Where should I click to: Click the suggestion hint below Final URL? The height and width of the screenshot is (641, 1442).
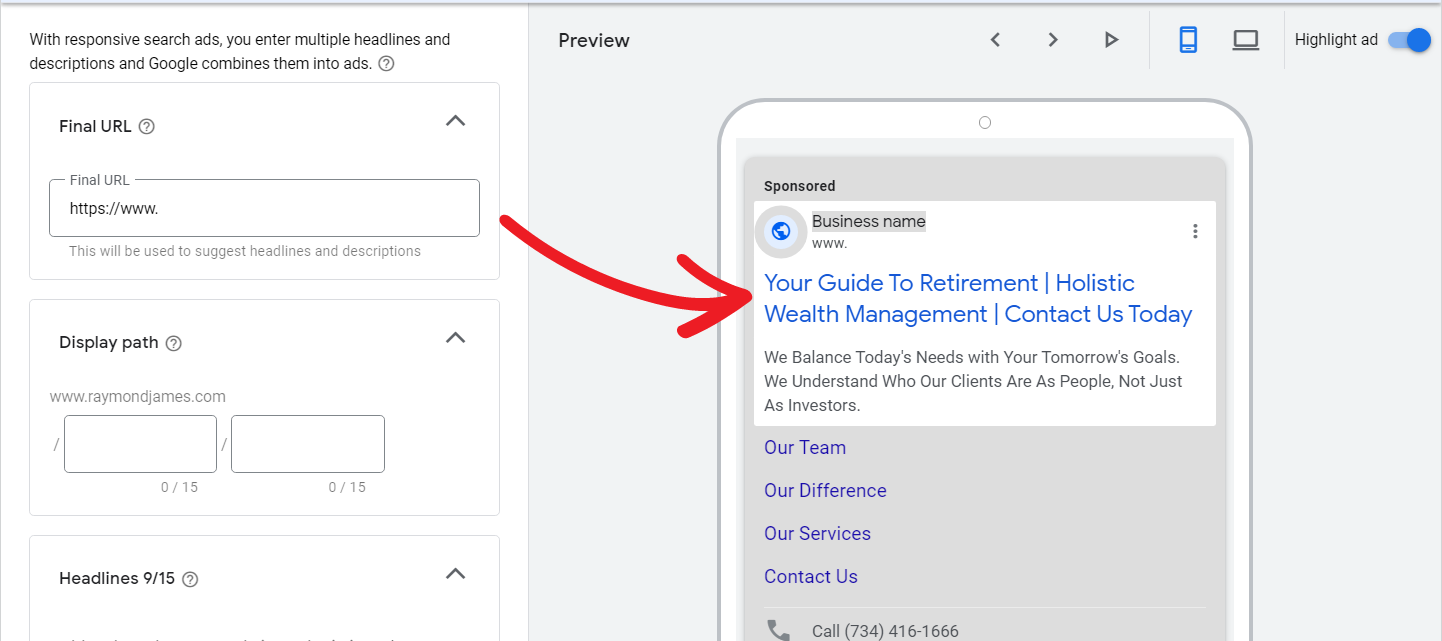[245, 251]
